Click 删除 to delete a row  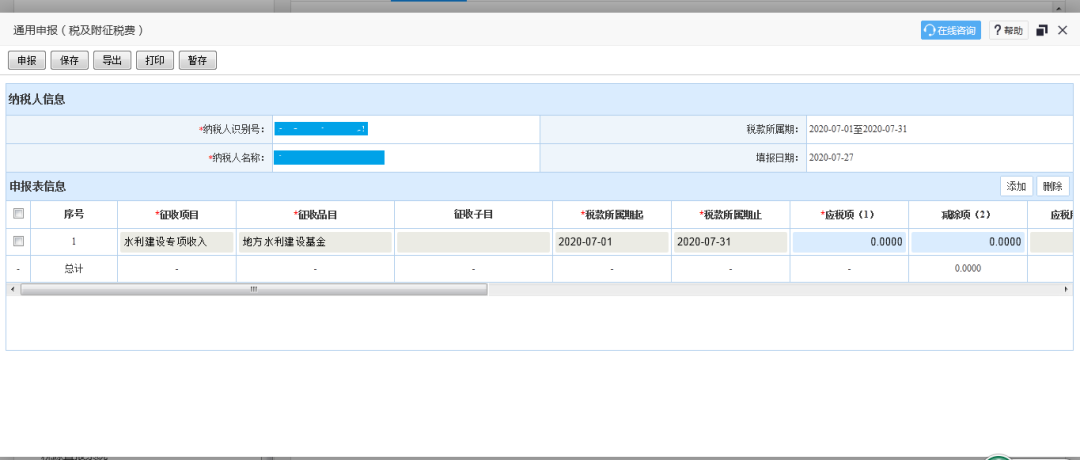click(x=1052, y=186)
